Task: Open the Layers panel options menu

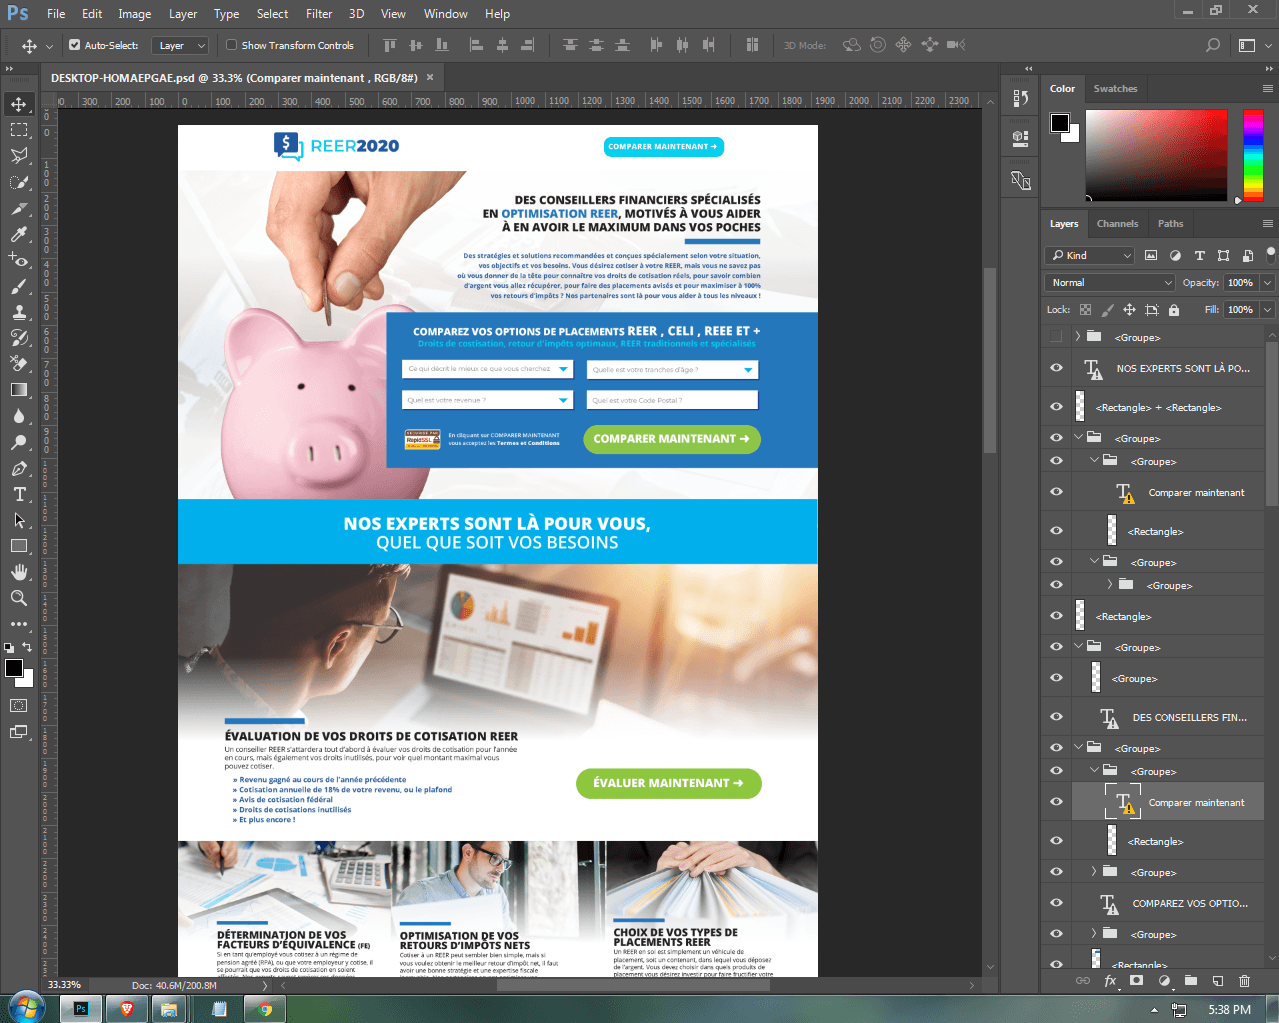Action: [x=1268, y=224]
